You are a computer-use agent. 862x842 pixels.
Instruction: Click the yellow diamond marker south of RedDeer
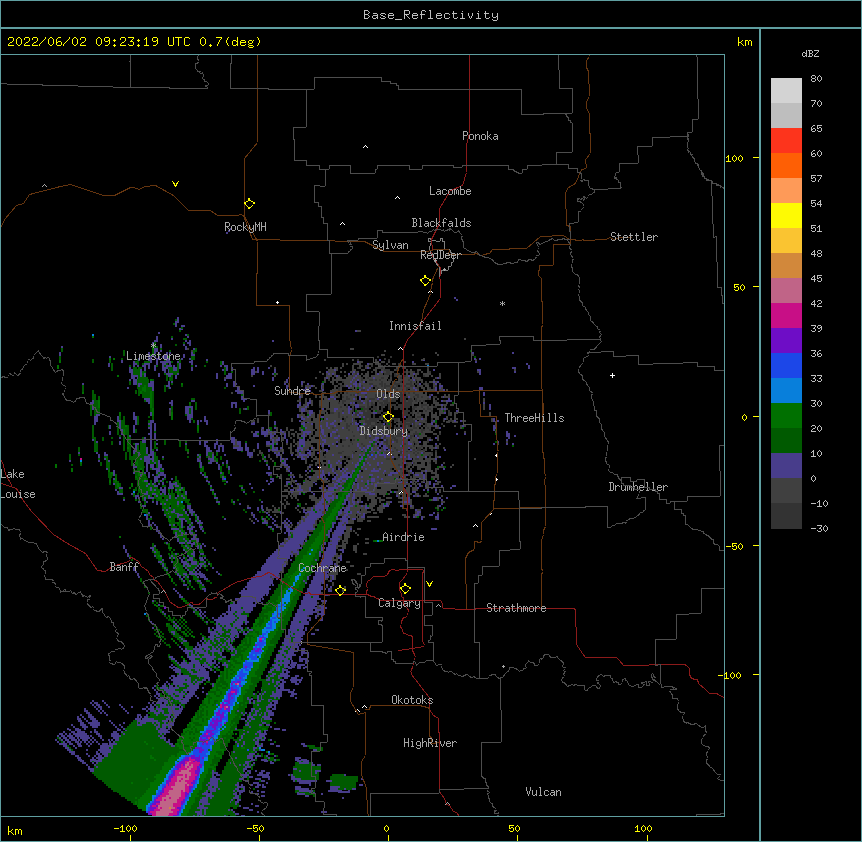click(426, 281)
